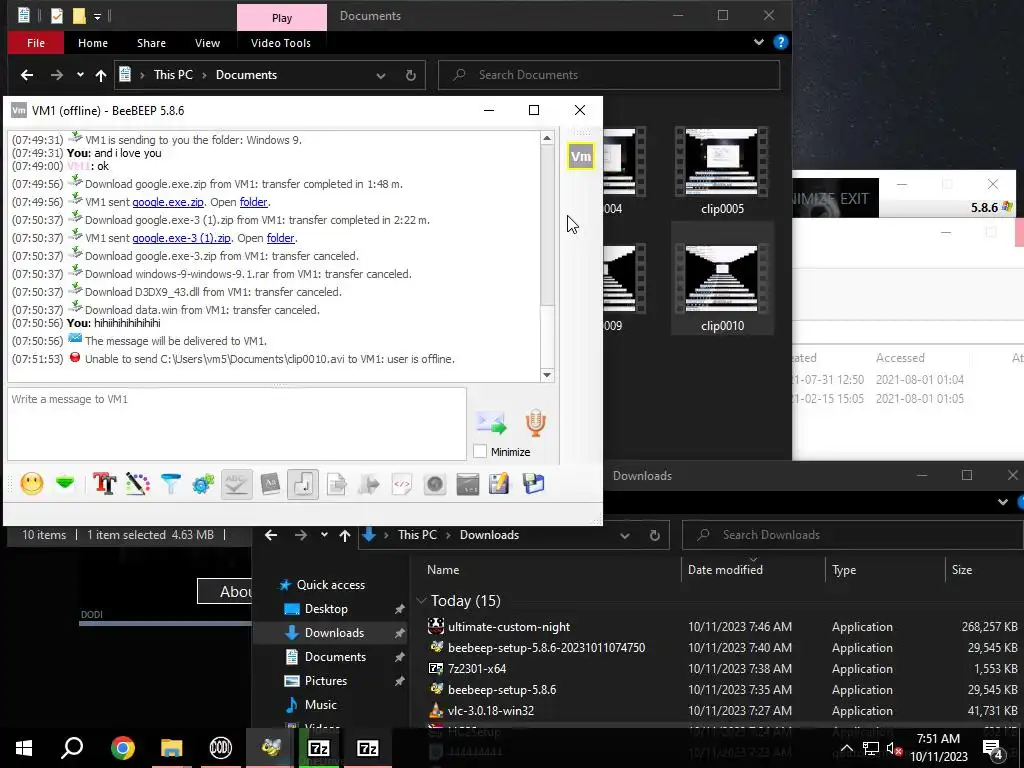Switch to the View ribbon tab
This screenshot has width=1024, height=768.
[207, 43]
